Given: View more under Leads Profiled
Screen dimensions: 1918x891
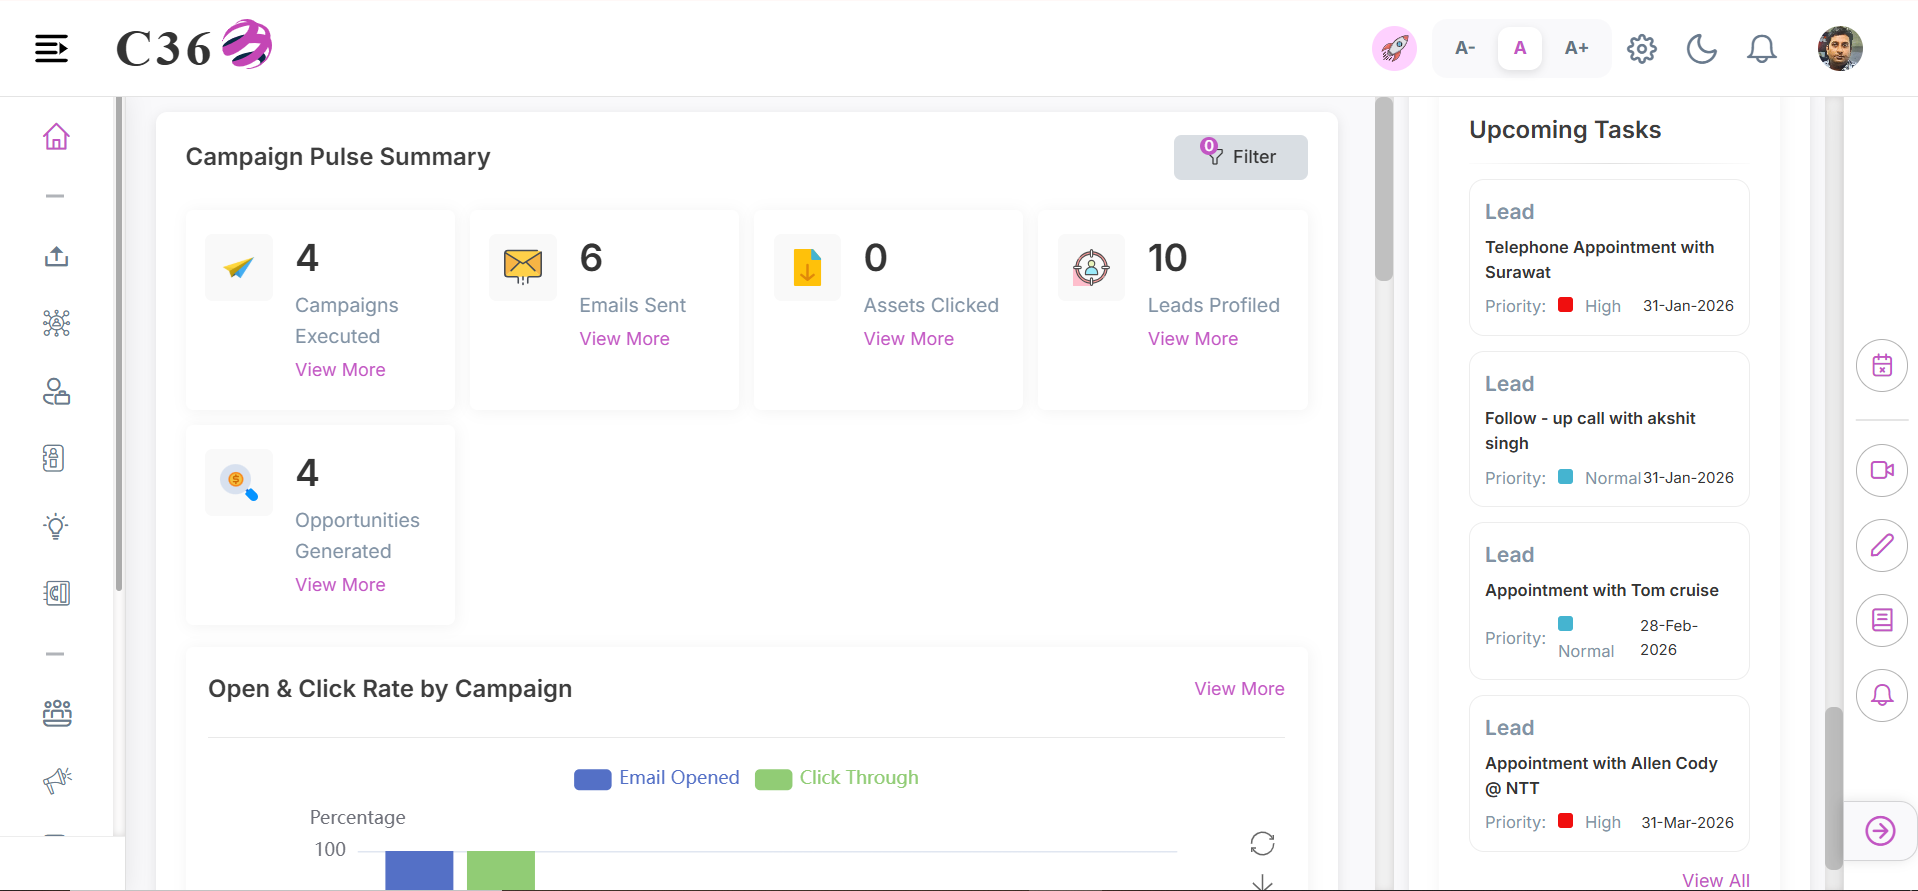Looking at the screenshot, I should coord(1193,339).
